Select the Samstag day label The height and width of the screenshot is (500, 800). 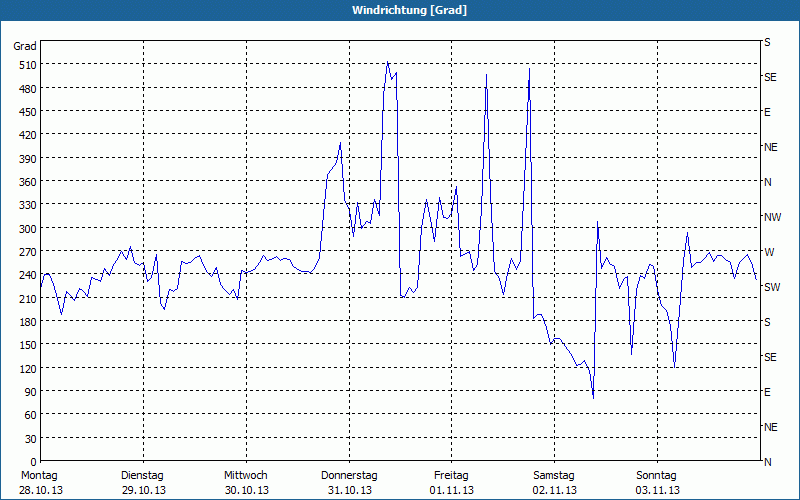(x=554, y=476)
